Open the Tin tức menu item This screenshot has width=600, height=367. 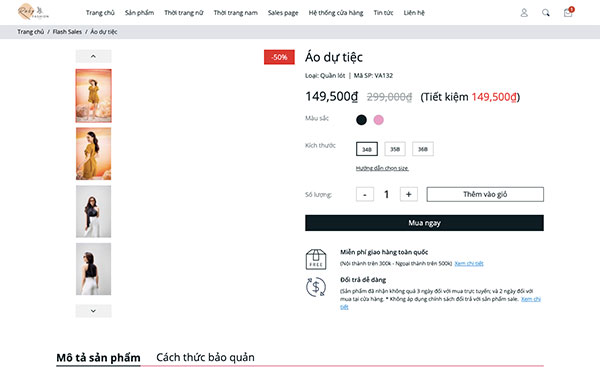(383, 13)
